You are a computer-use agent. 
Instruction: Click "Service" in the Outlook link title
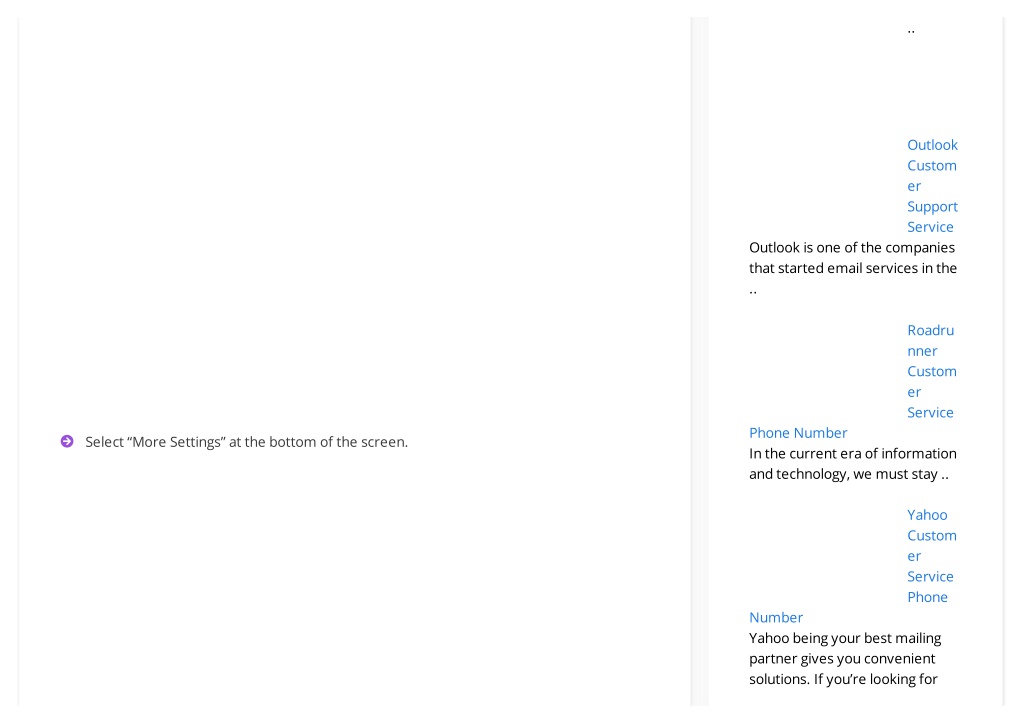click(x=930, y=227)
